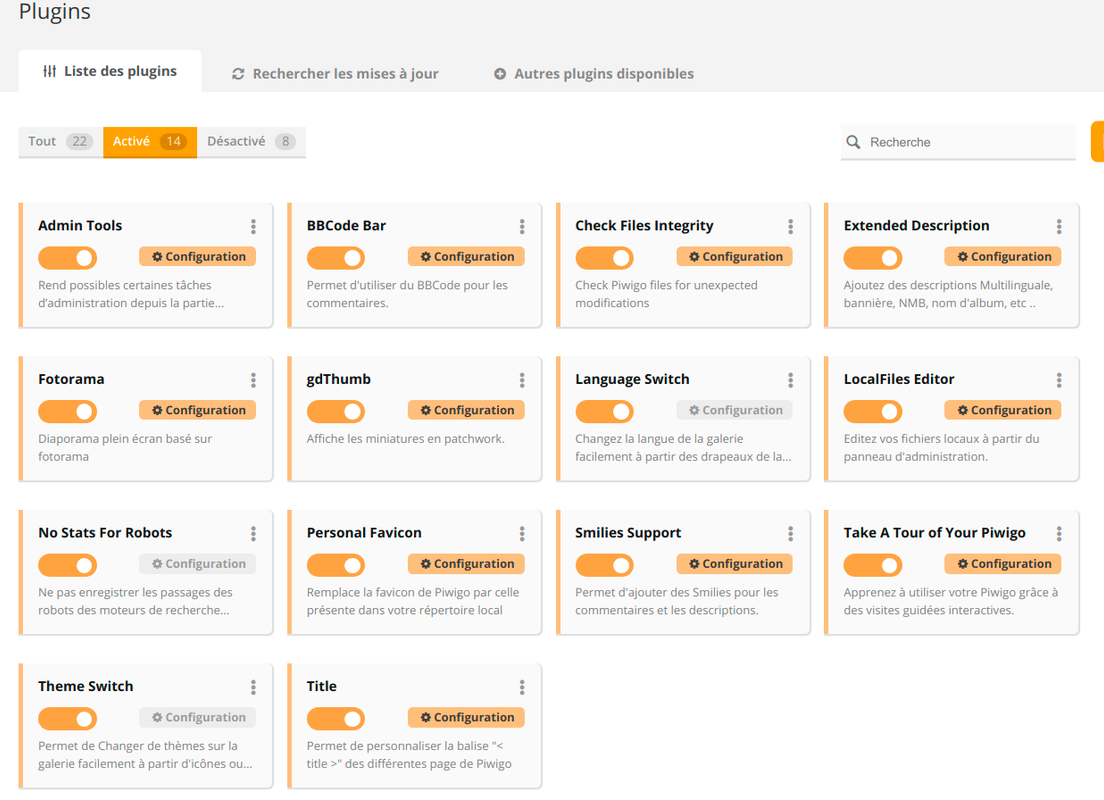Turn off Check Files Integrity toggle
Viewport: 1104px width, 800px height.
(605, 258)
